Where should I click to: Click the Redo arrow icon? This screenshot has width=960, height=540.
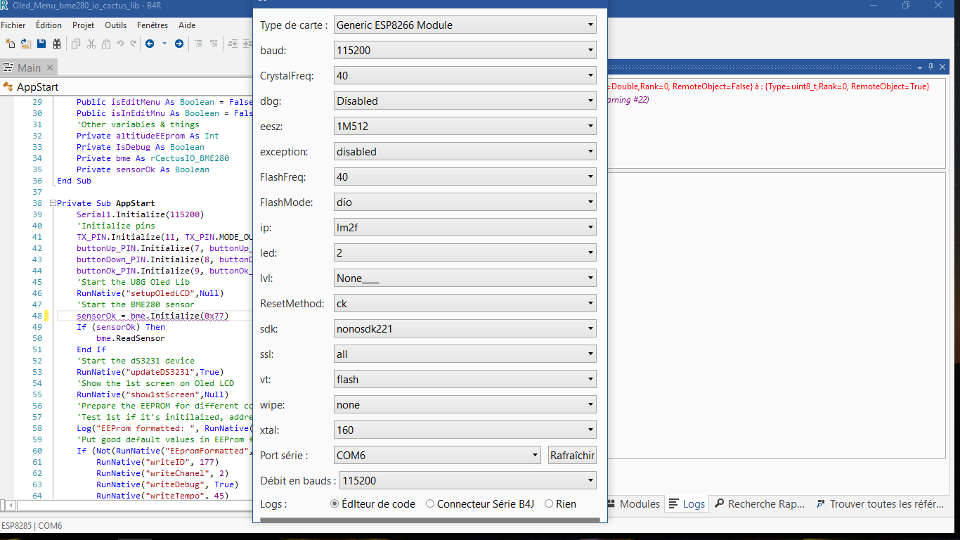pos(133,43)
